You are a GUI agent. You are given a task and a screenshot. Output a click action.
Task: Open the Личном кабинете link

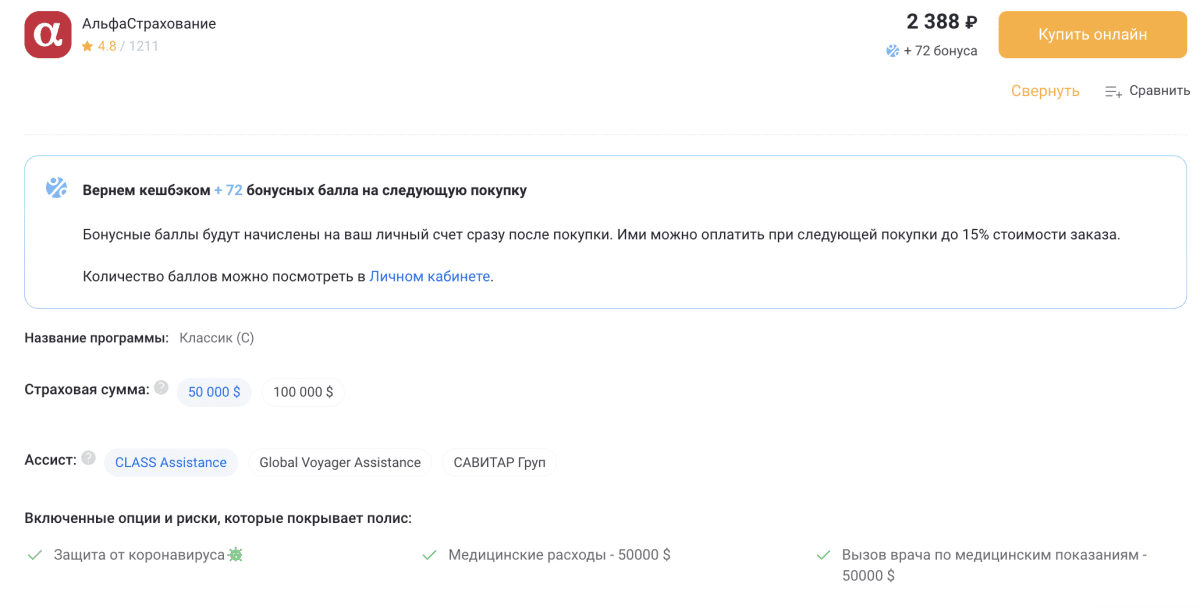tap(430, 276)
